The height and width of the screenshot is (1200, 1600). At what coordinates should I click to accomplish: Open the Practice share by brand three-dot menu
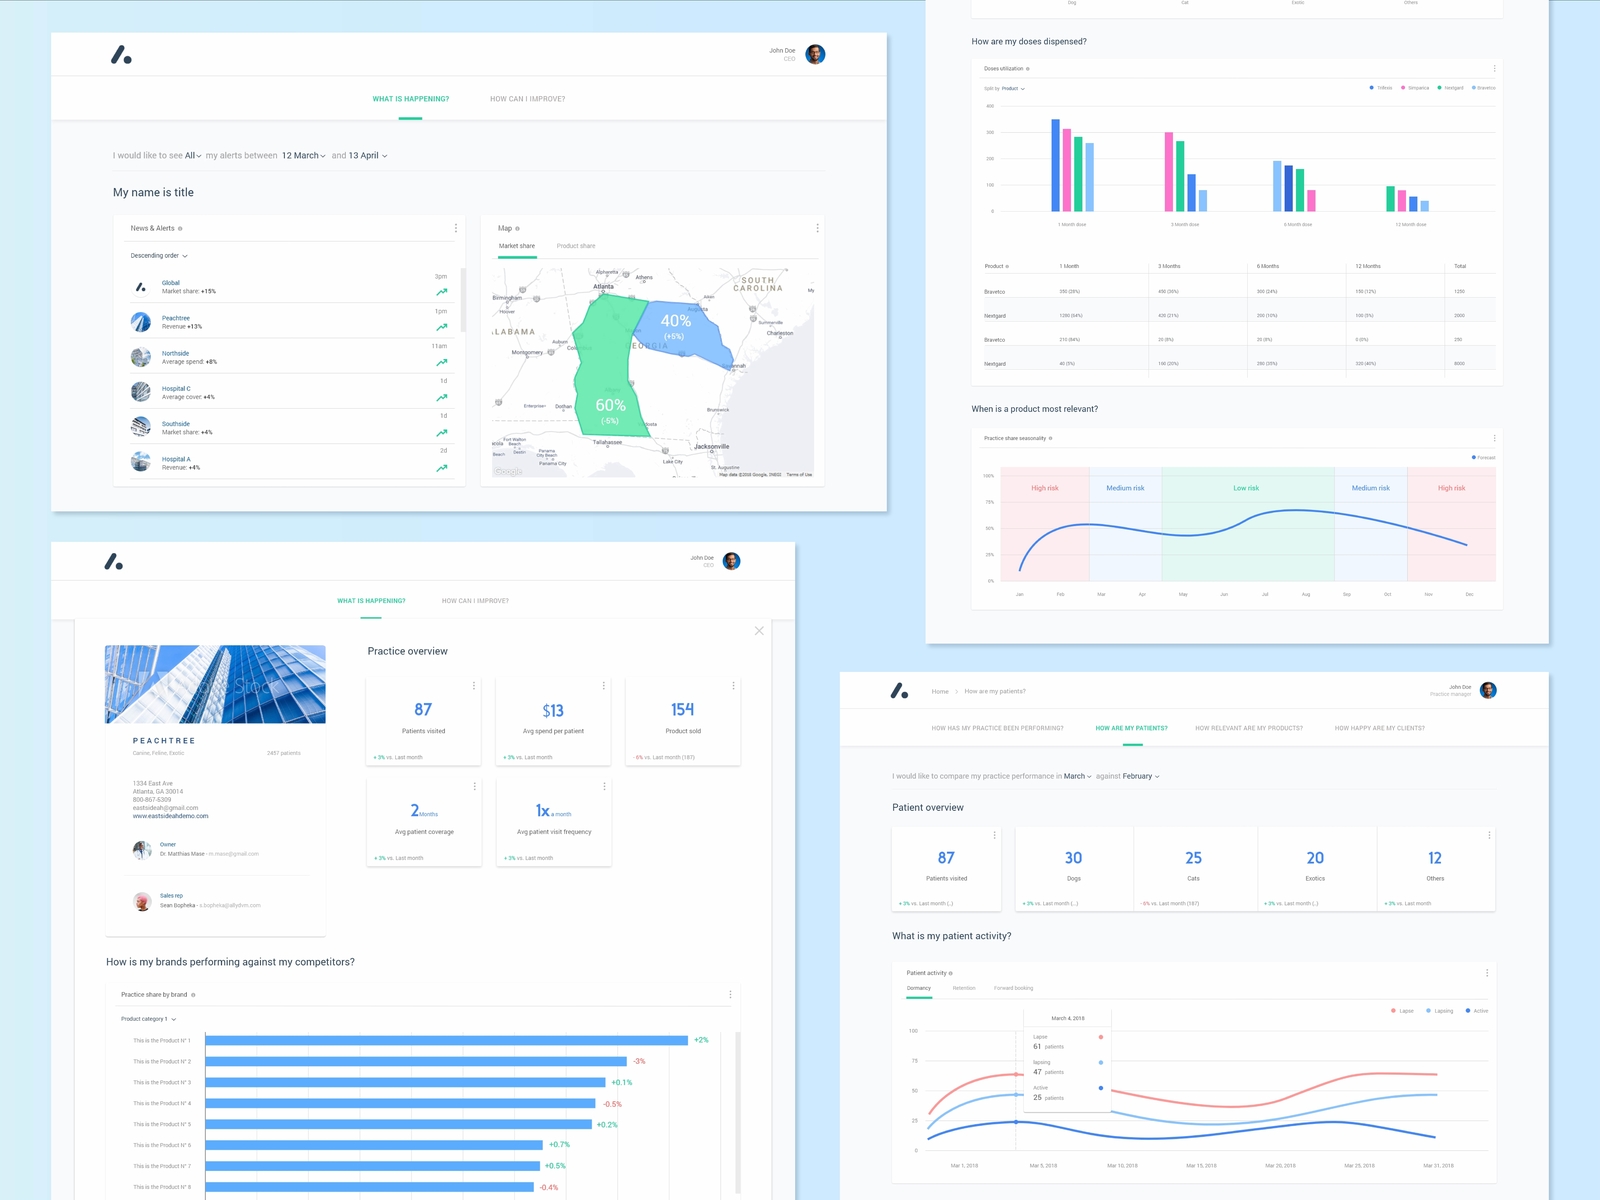coord(730,995)
